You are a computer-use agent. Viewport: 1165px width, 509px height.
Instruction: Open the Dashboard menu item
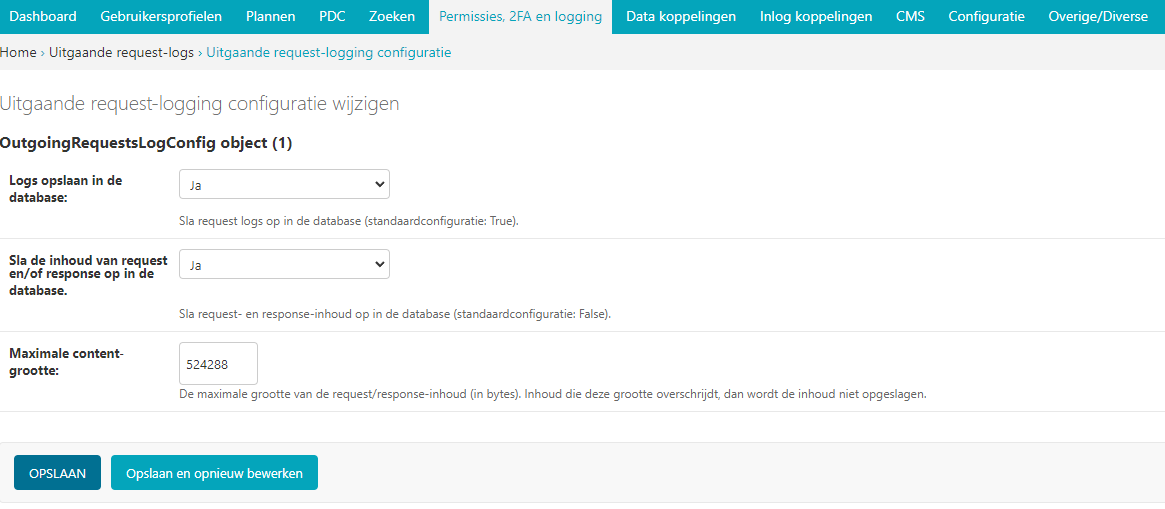tap(43, 16)
